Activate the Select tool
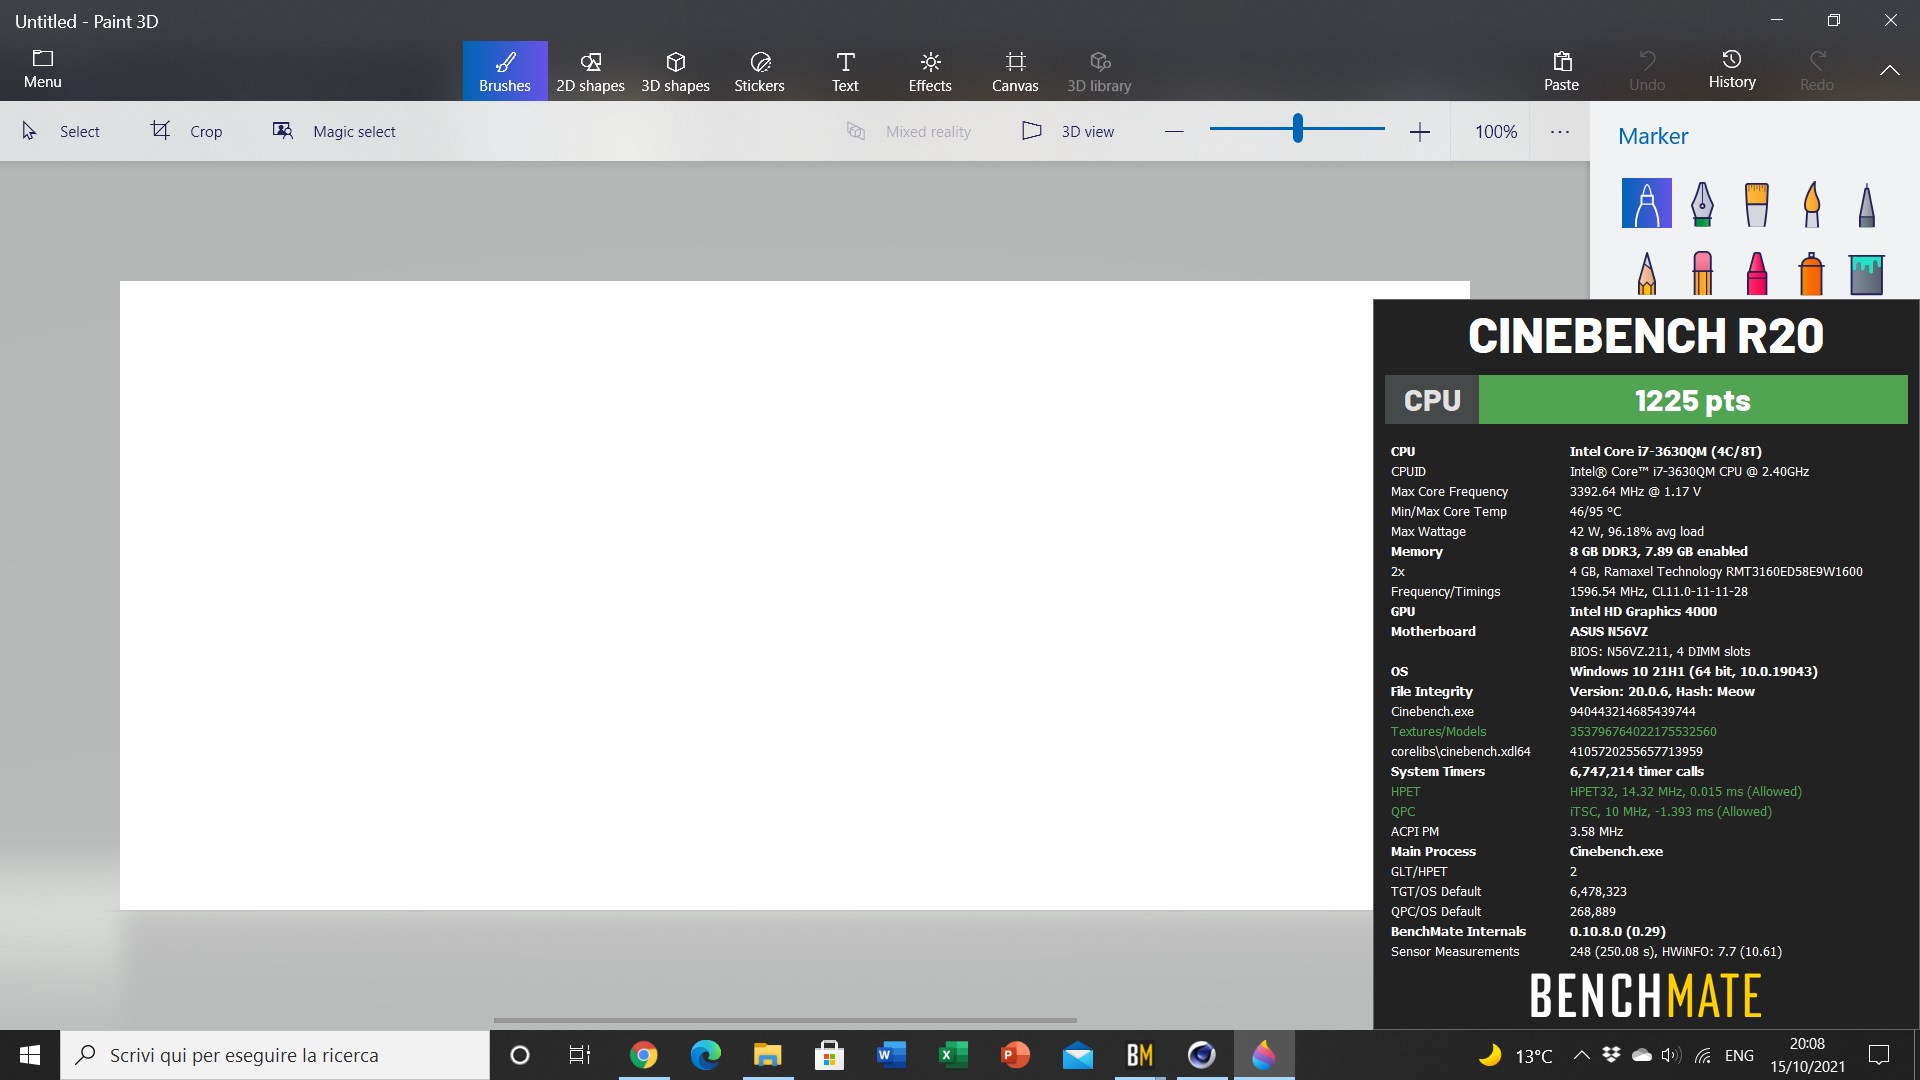The height and width of the screenshot is (1080, 1920). click(x=61, y=131)
